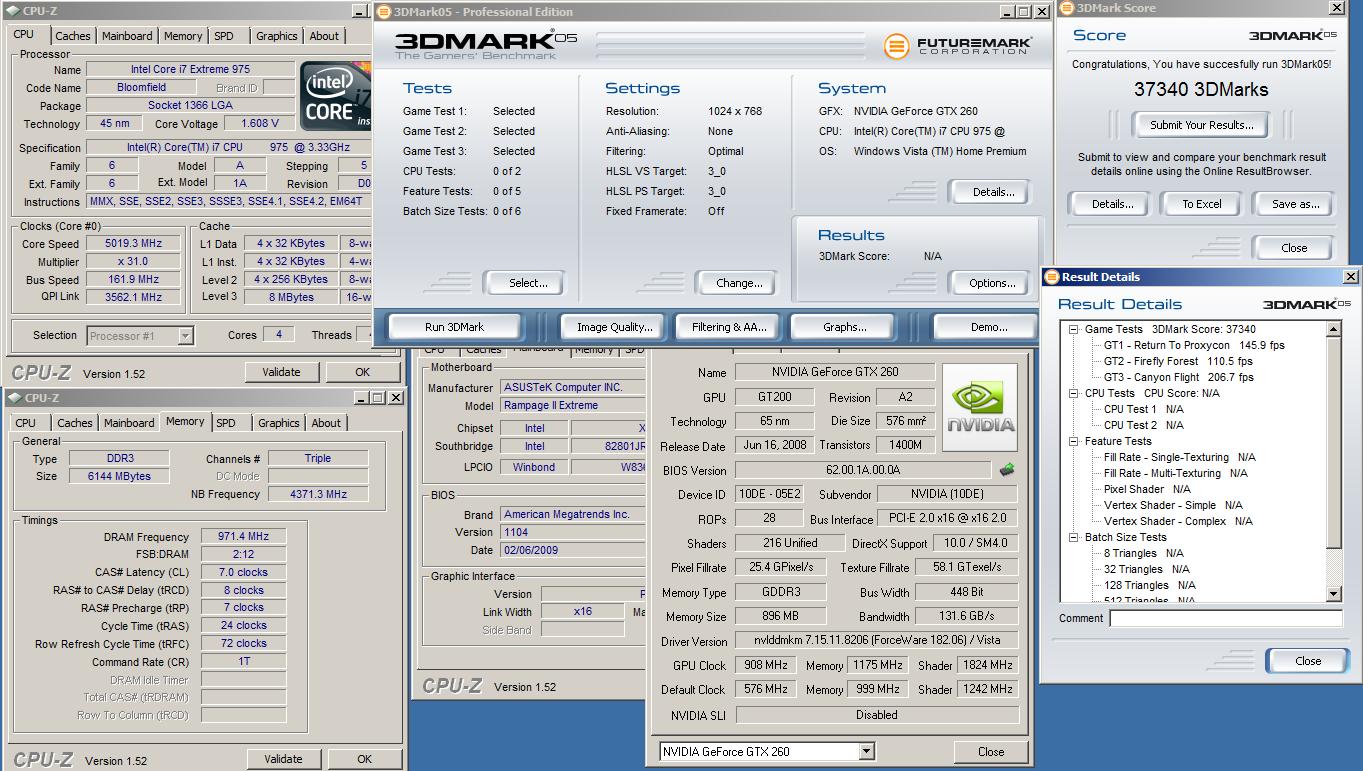Screen dimensions: 1363x771
Task: Open Memory tab in top CPU-Z window
Action: click(183, 36)
